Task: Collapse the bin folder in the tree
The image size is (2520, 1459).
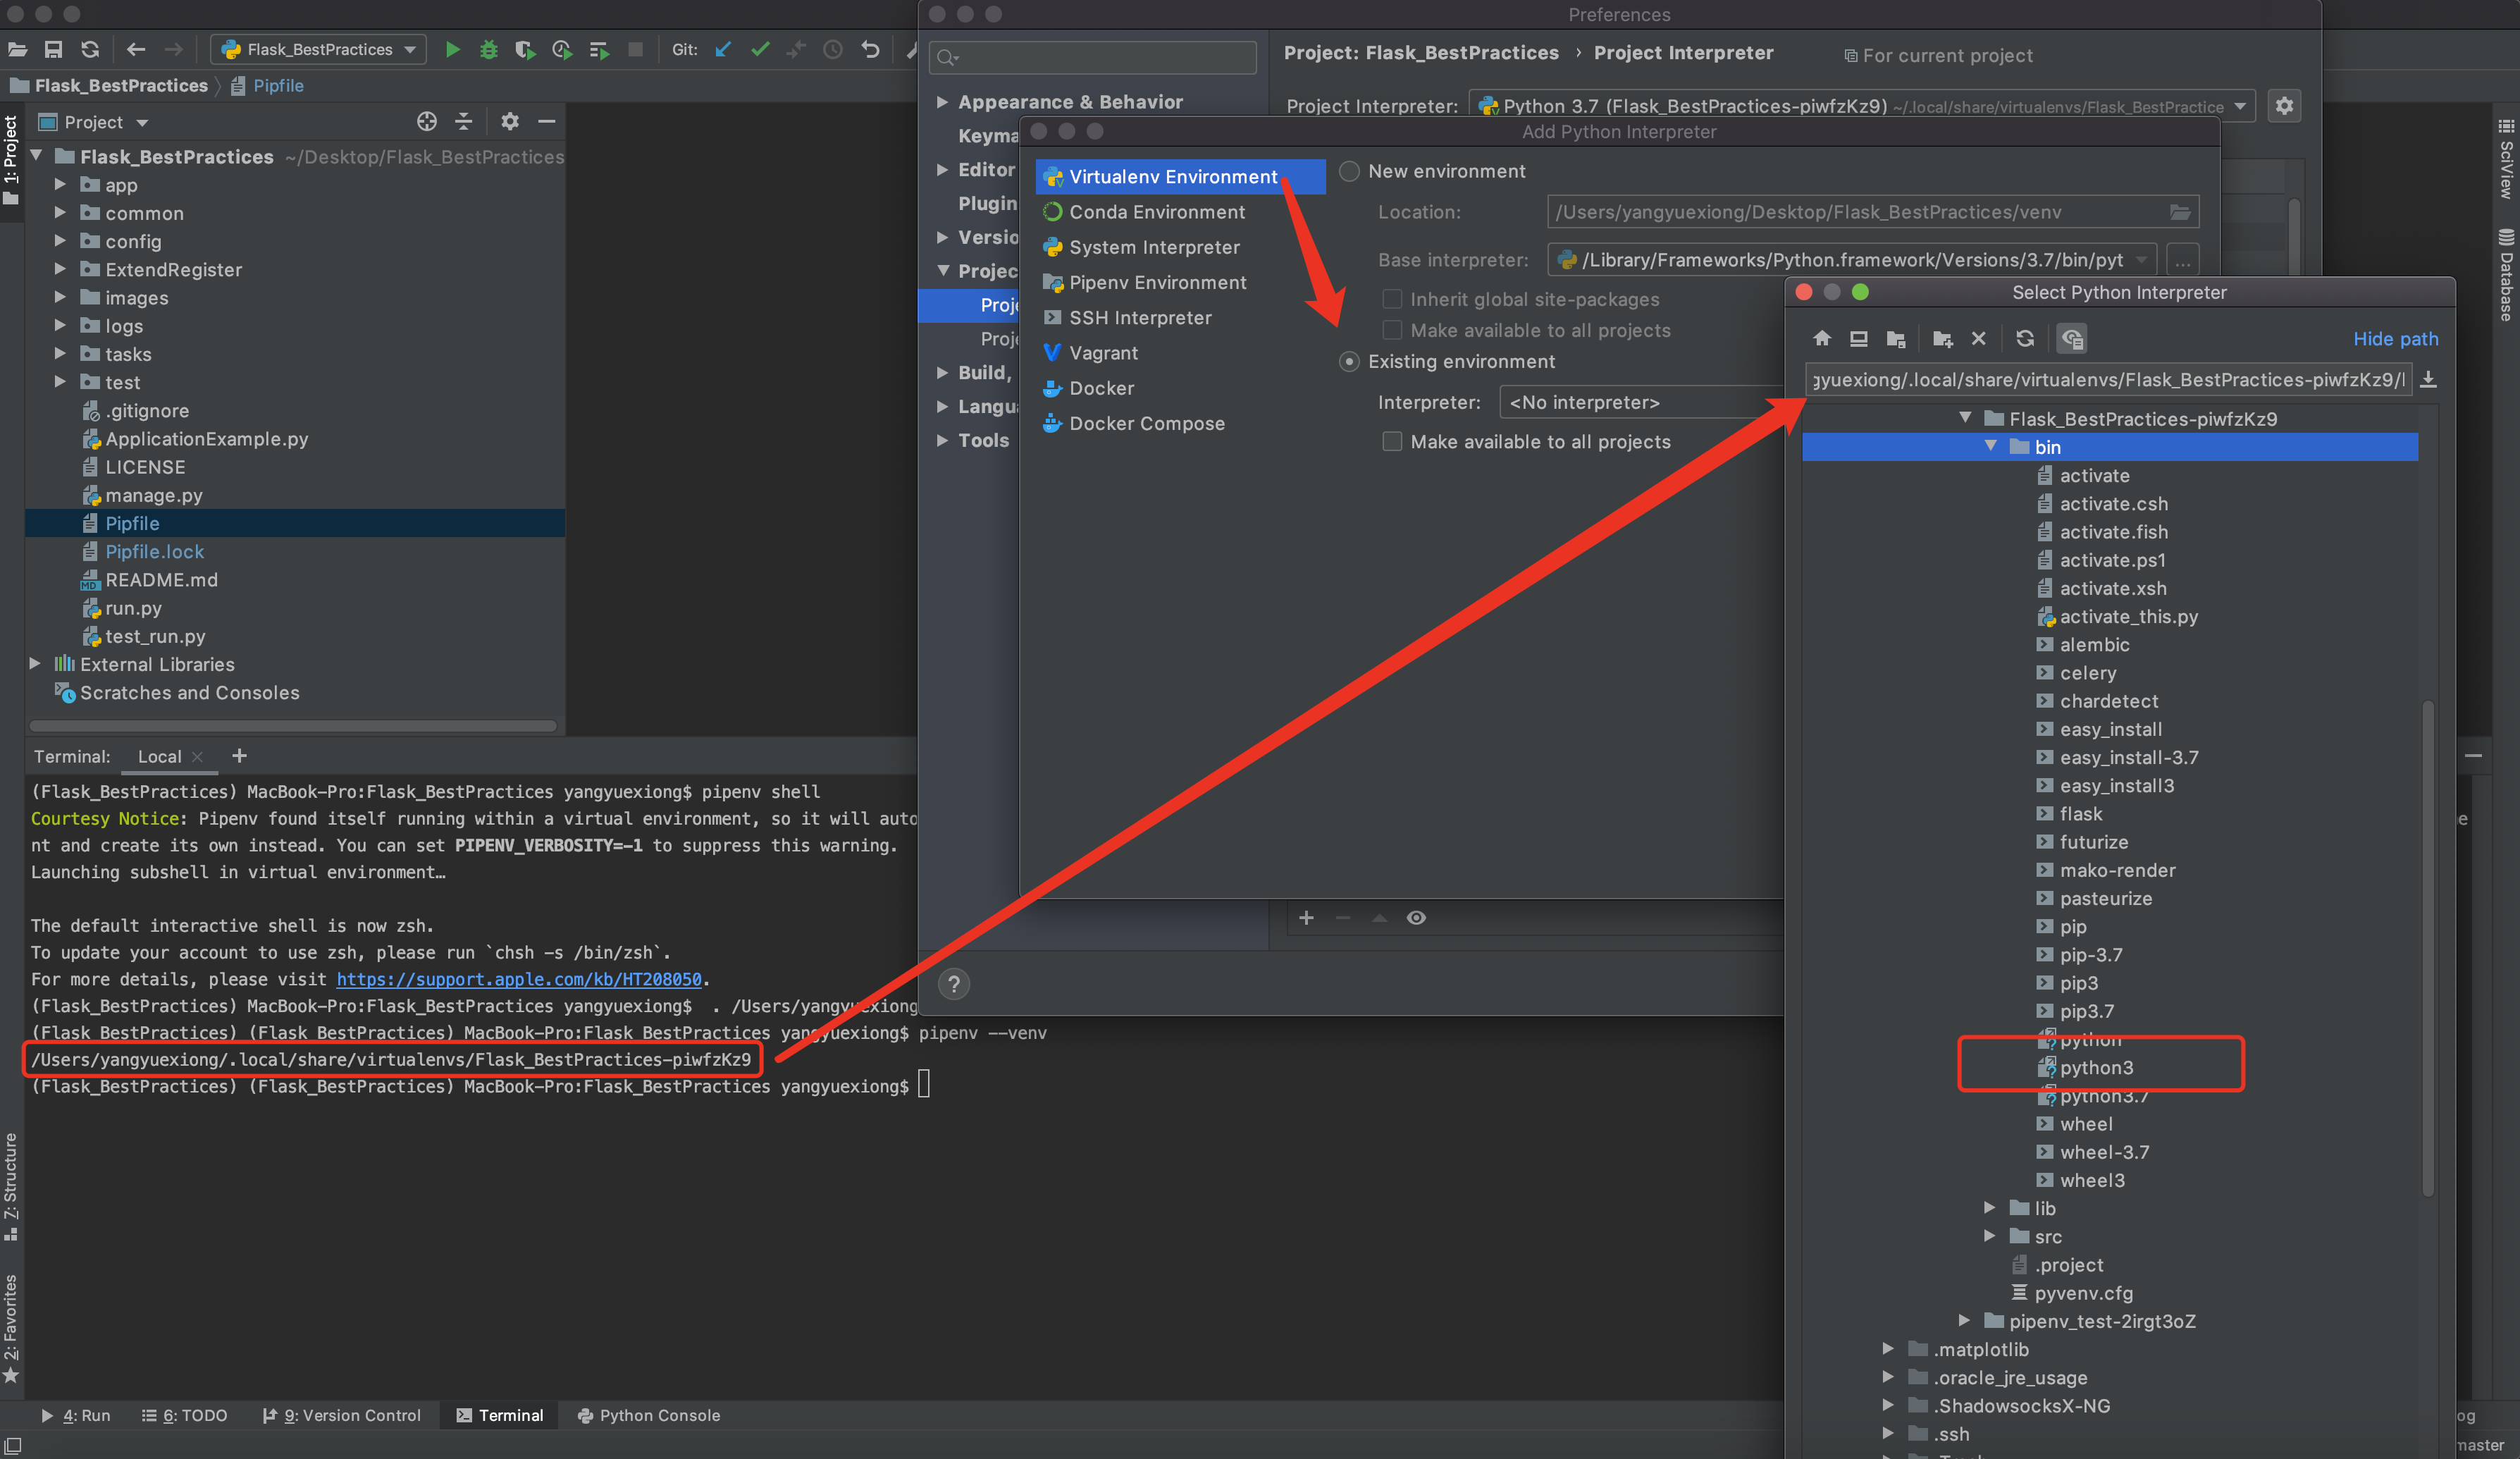Action: pos(1990,446)
